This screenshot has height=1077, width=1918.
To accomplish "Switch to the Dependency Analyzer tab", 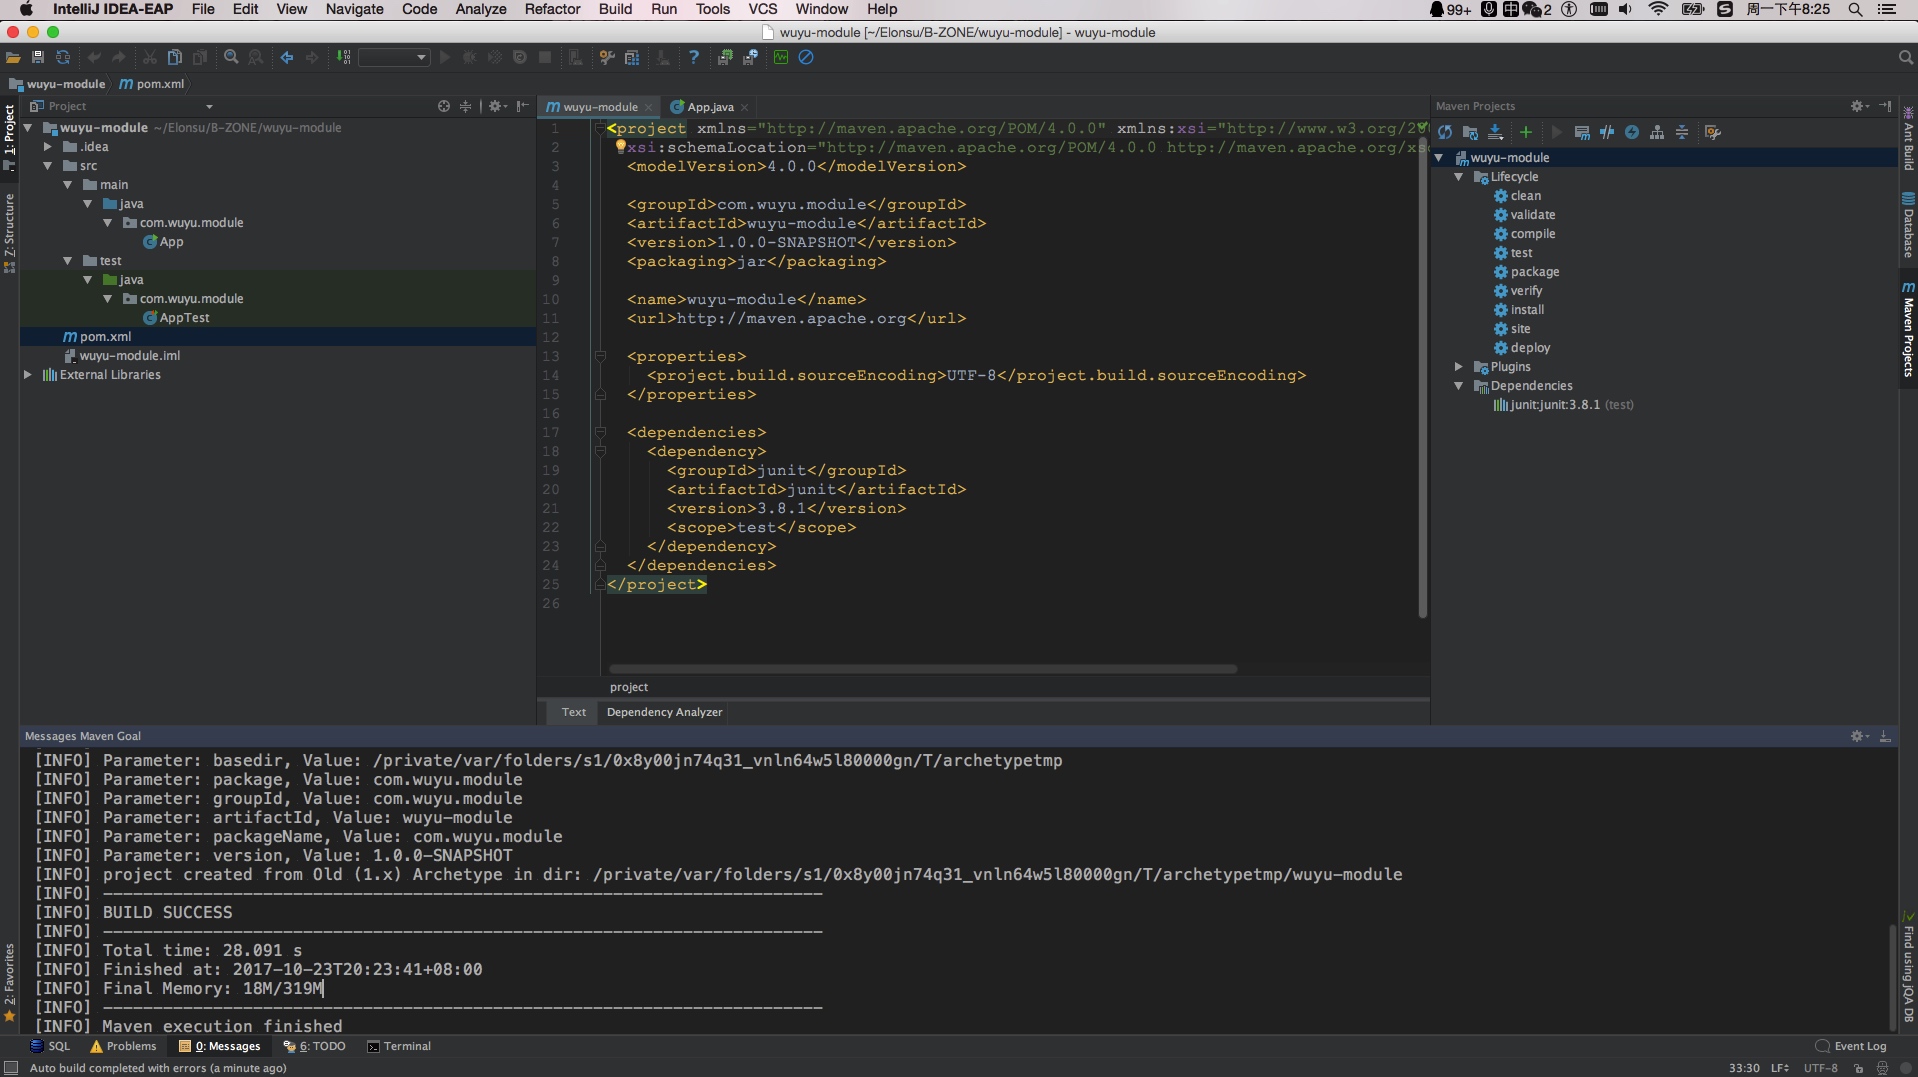I will [664, 712].
